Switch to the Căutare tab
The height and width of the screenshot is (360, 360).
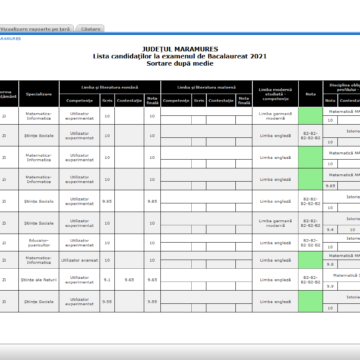(90, 29)
